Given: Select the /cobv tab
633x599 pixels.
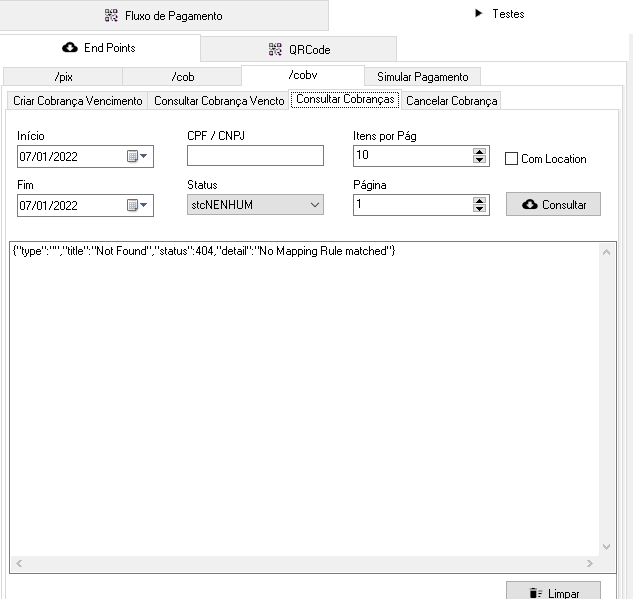Looking at the screenshot, I should [303, 75].
